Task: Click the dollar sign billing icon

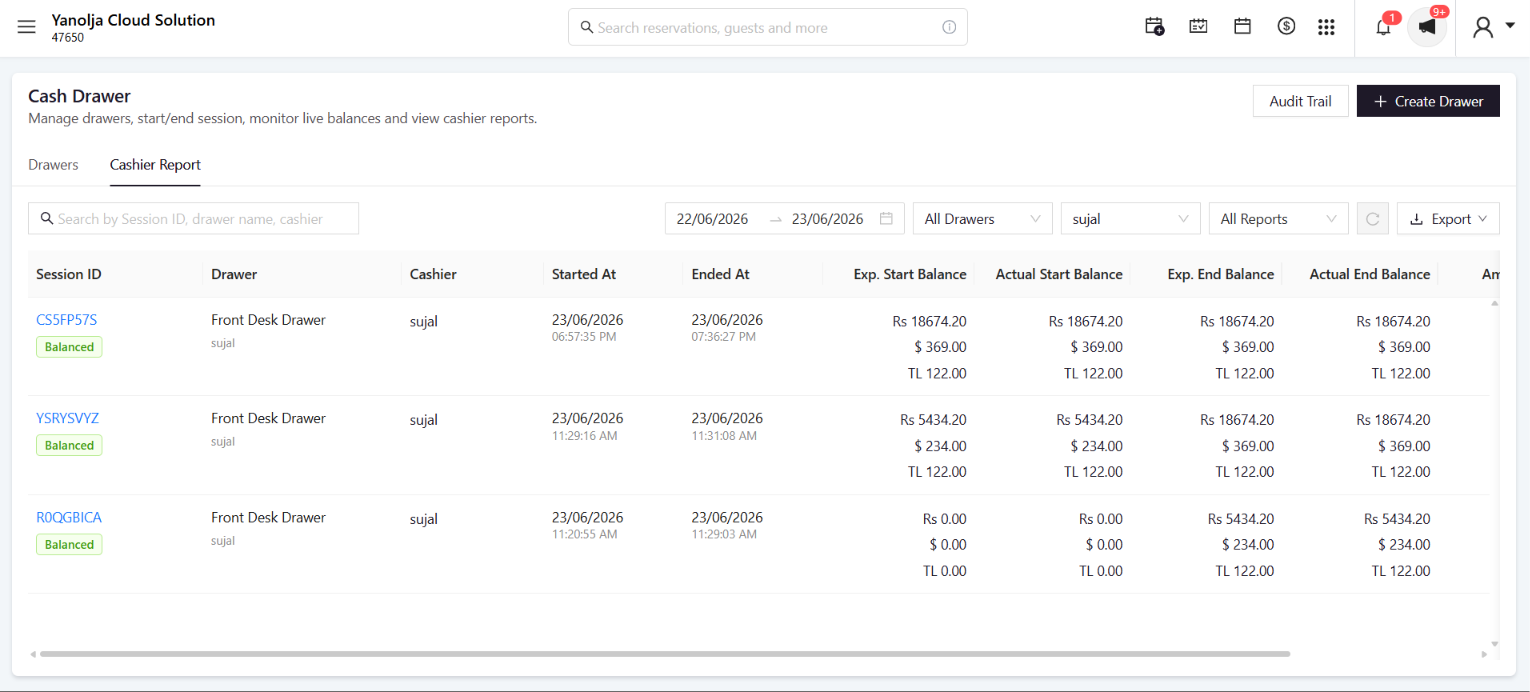Action: [1287, 27]
